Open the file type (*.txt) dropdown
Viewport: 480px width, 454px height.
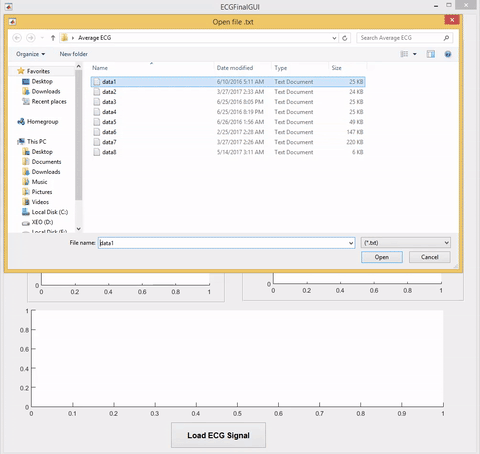point(406,243)
